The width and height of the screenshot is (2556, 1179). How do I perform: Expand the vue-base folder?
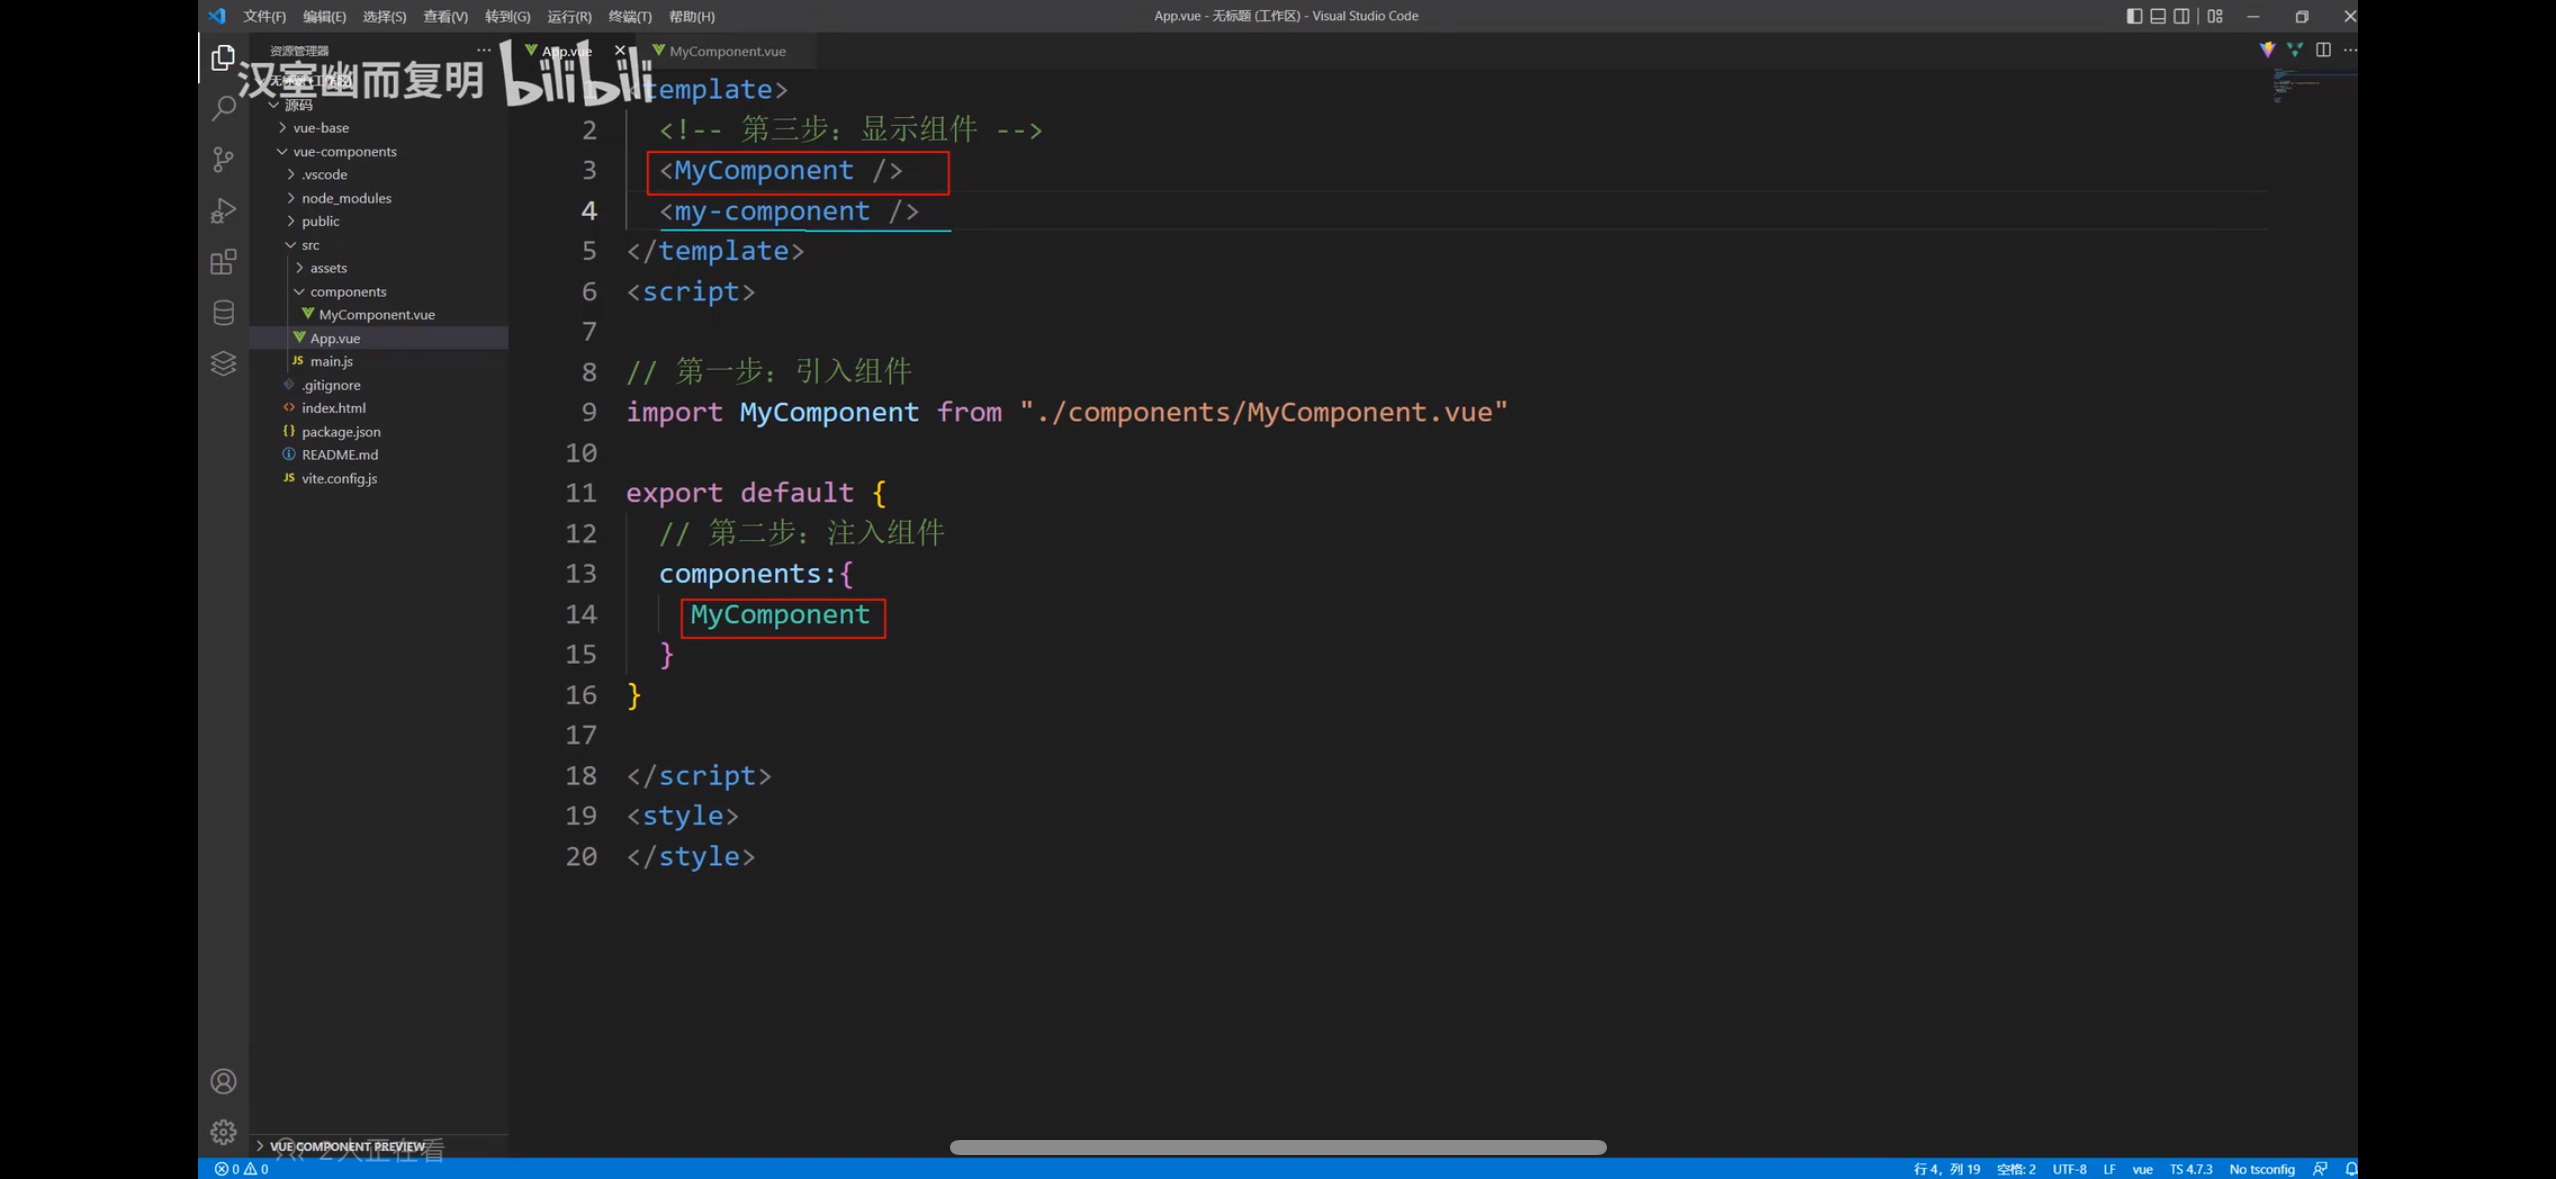tap(320, 128)
